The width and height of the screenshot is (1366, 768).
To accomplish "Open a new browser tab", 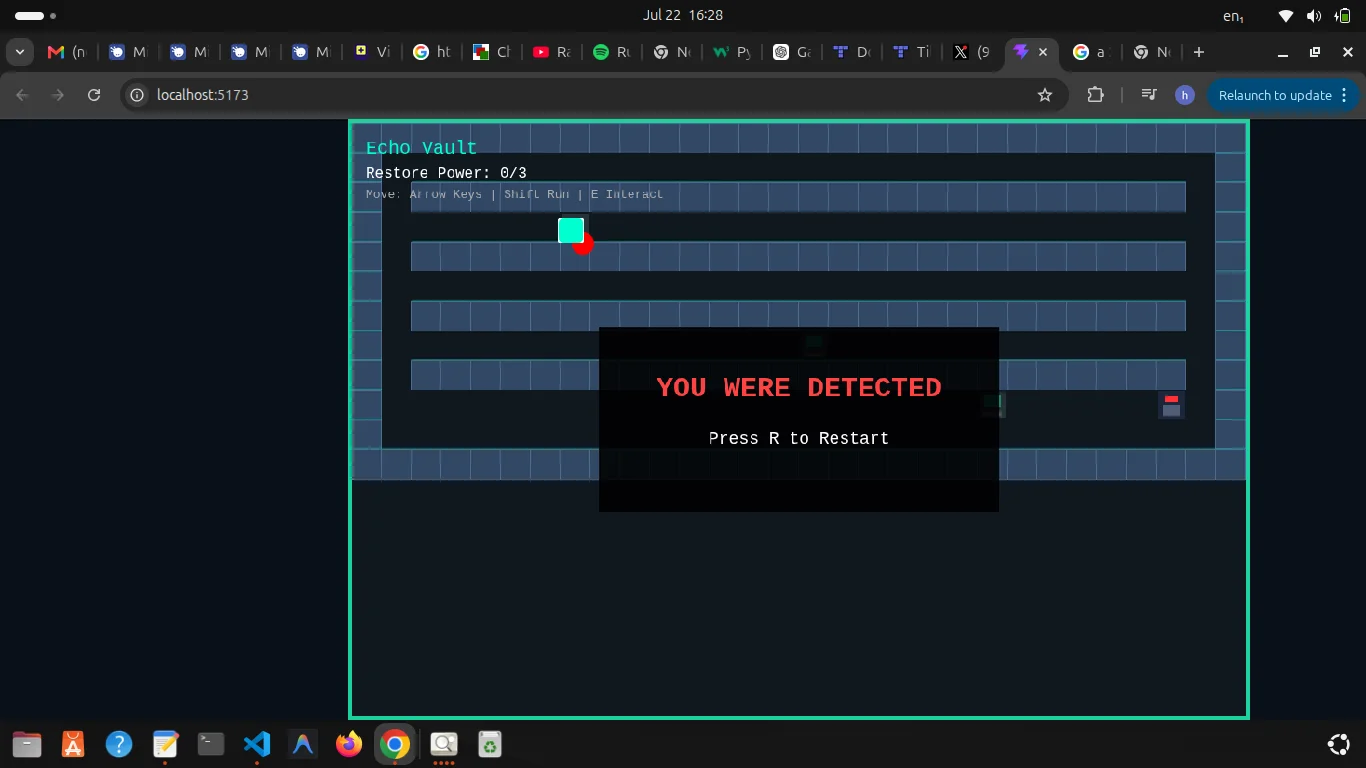I will click(x=1199, y=52).
